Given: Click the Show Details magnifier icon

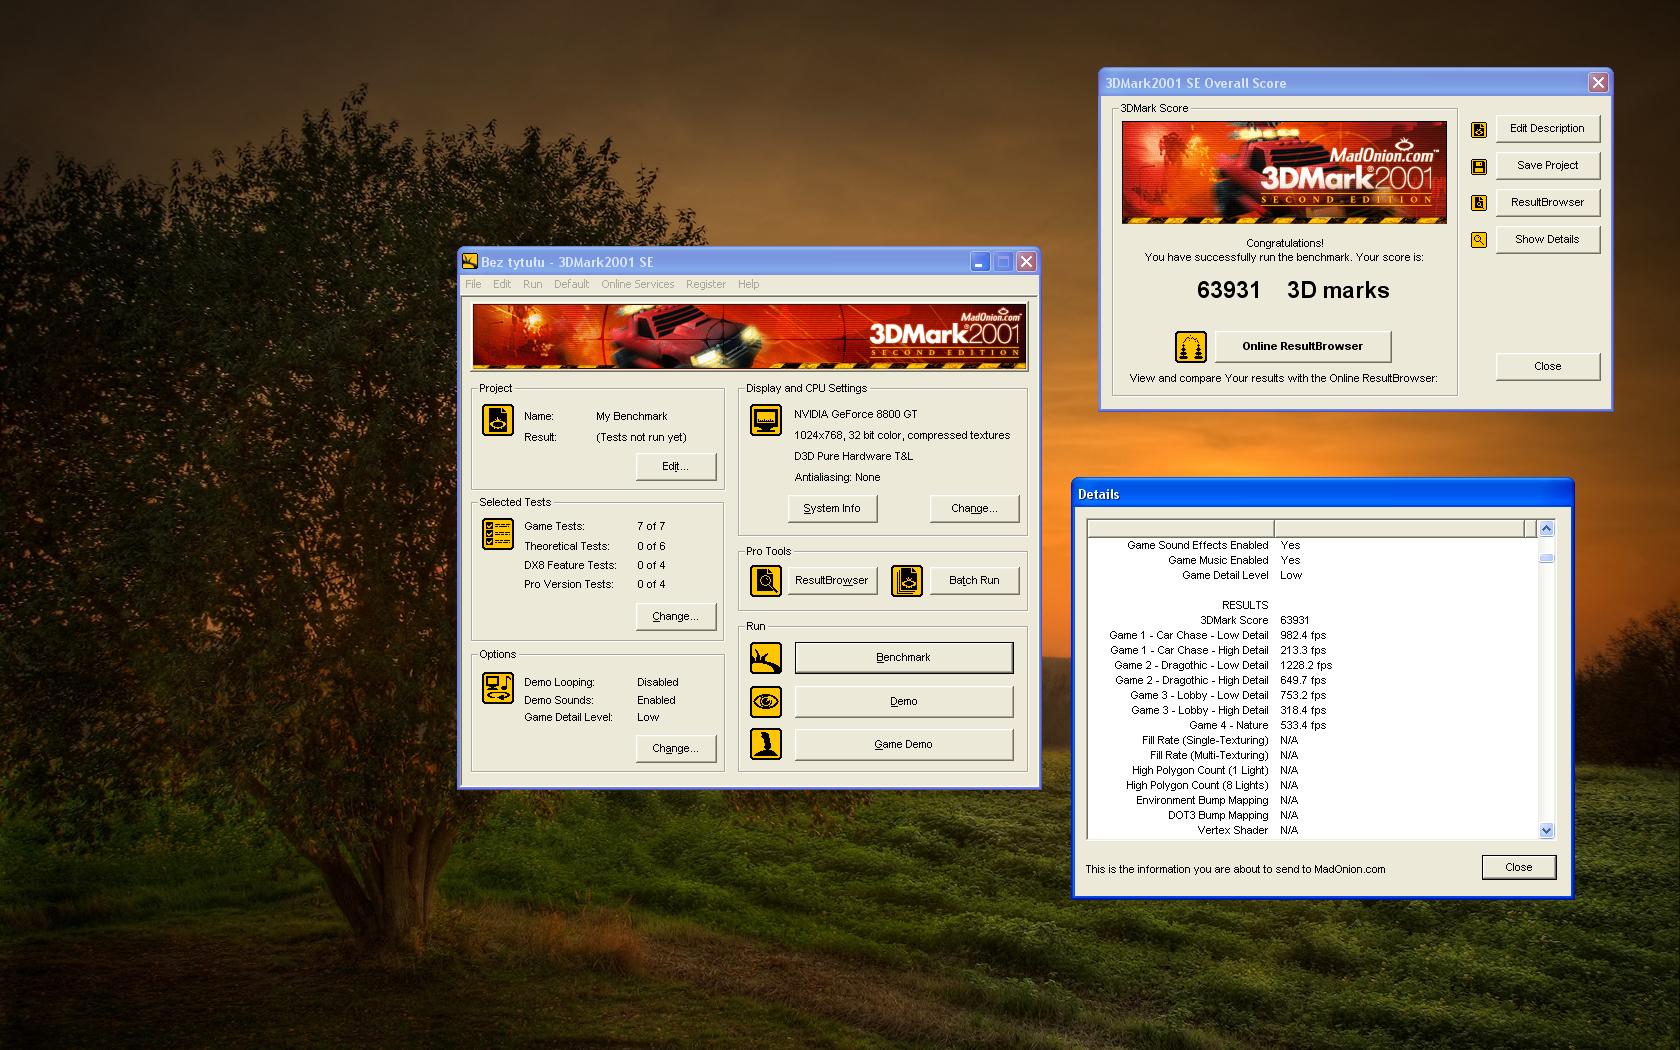Looking at the screenshot, I should 1479,240.
